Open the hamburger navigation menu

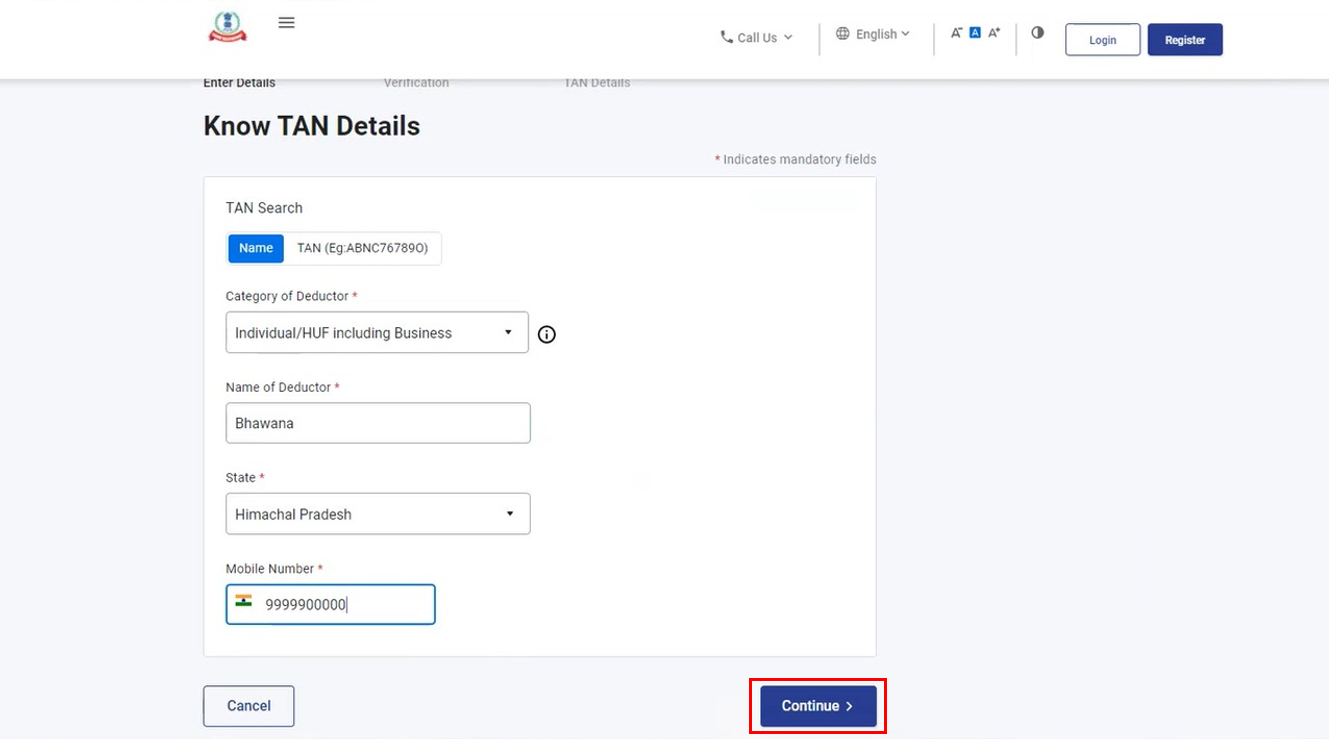tap(287, 21)
